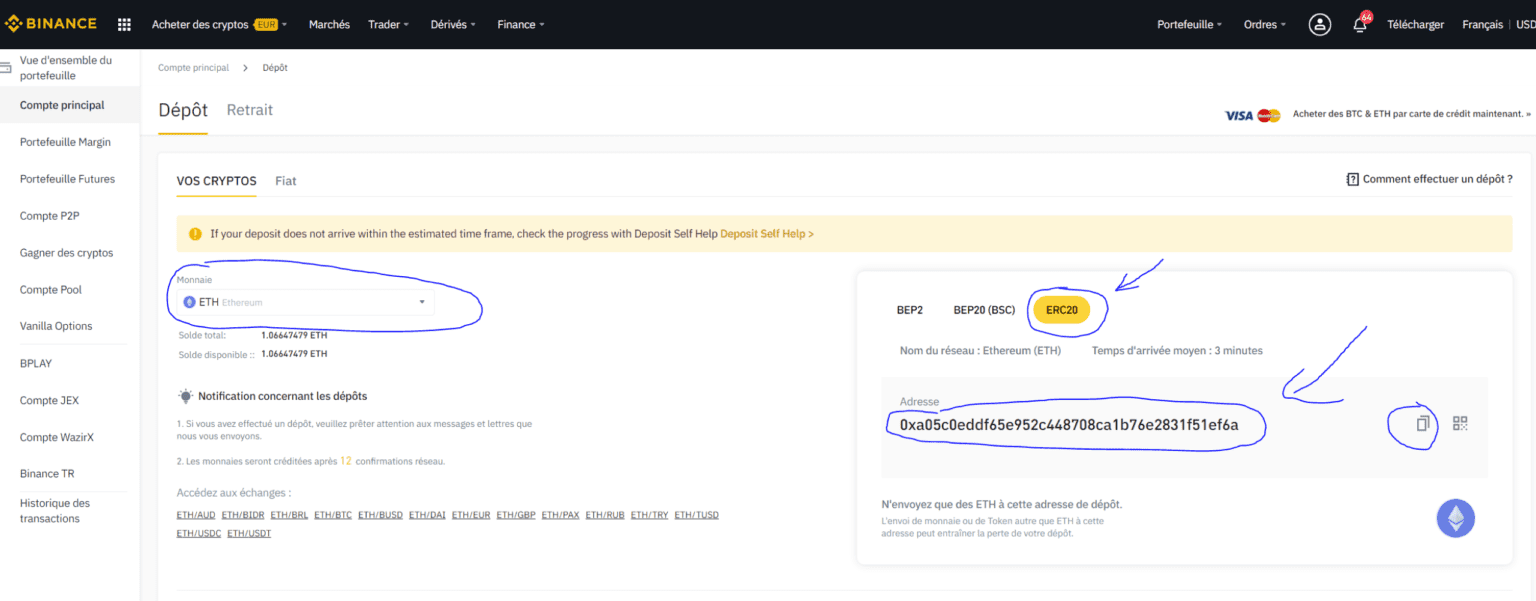Image resolution: width=1536 pixels, height=601 pixels.
Task: Click Télécharger in top bar
Action: point(1415,24)
